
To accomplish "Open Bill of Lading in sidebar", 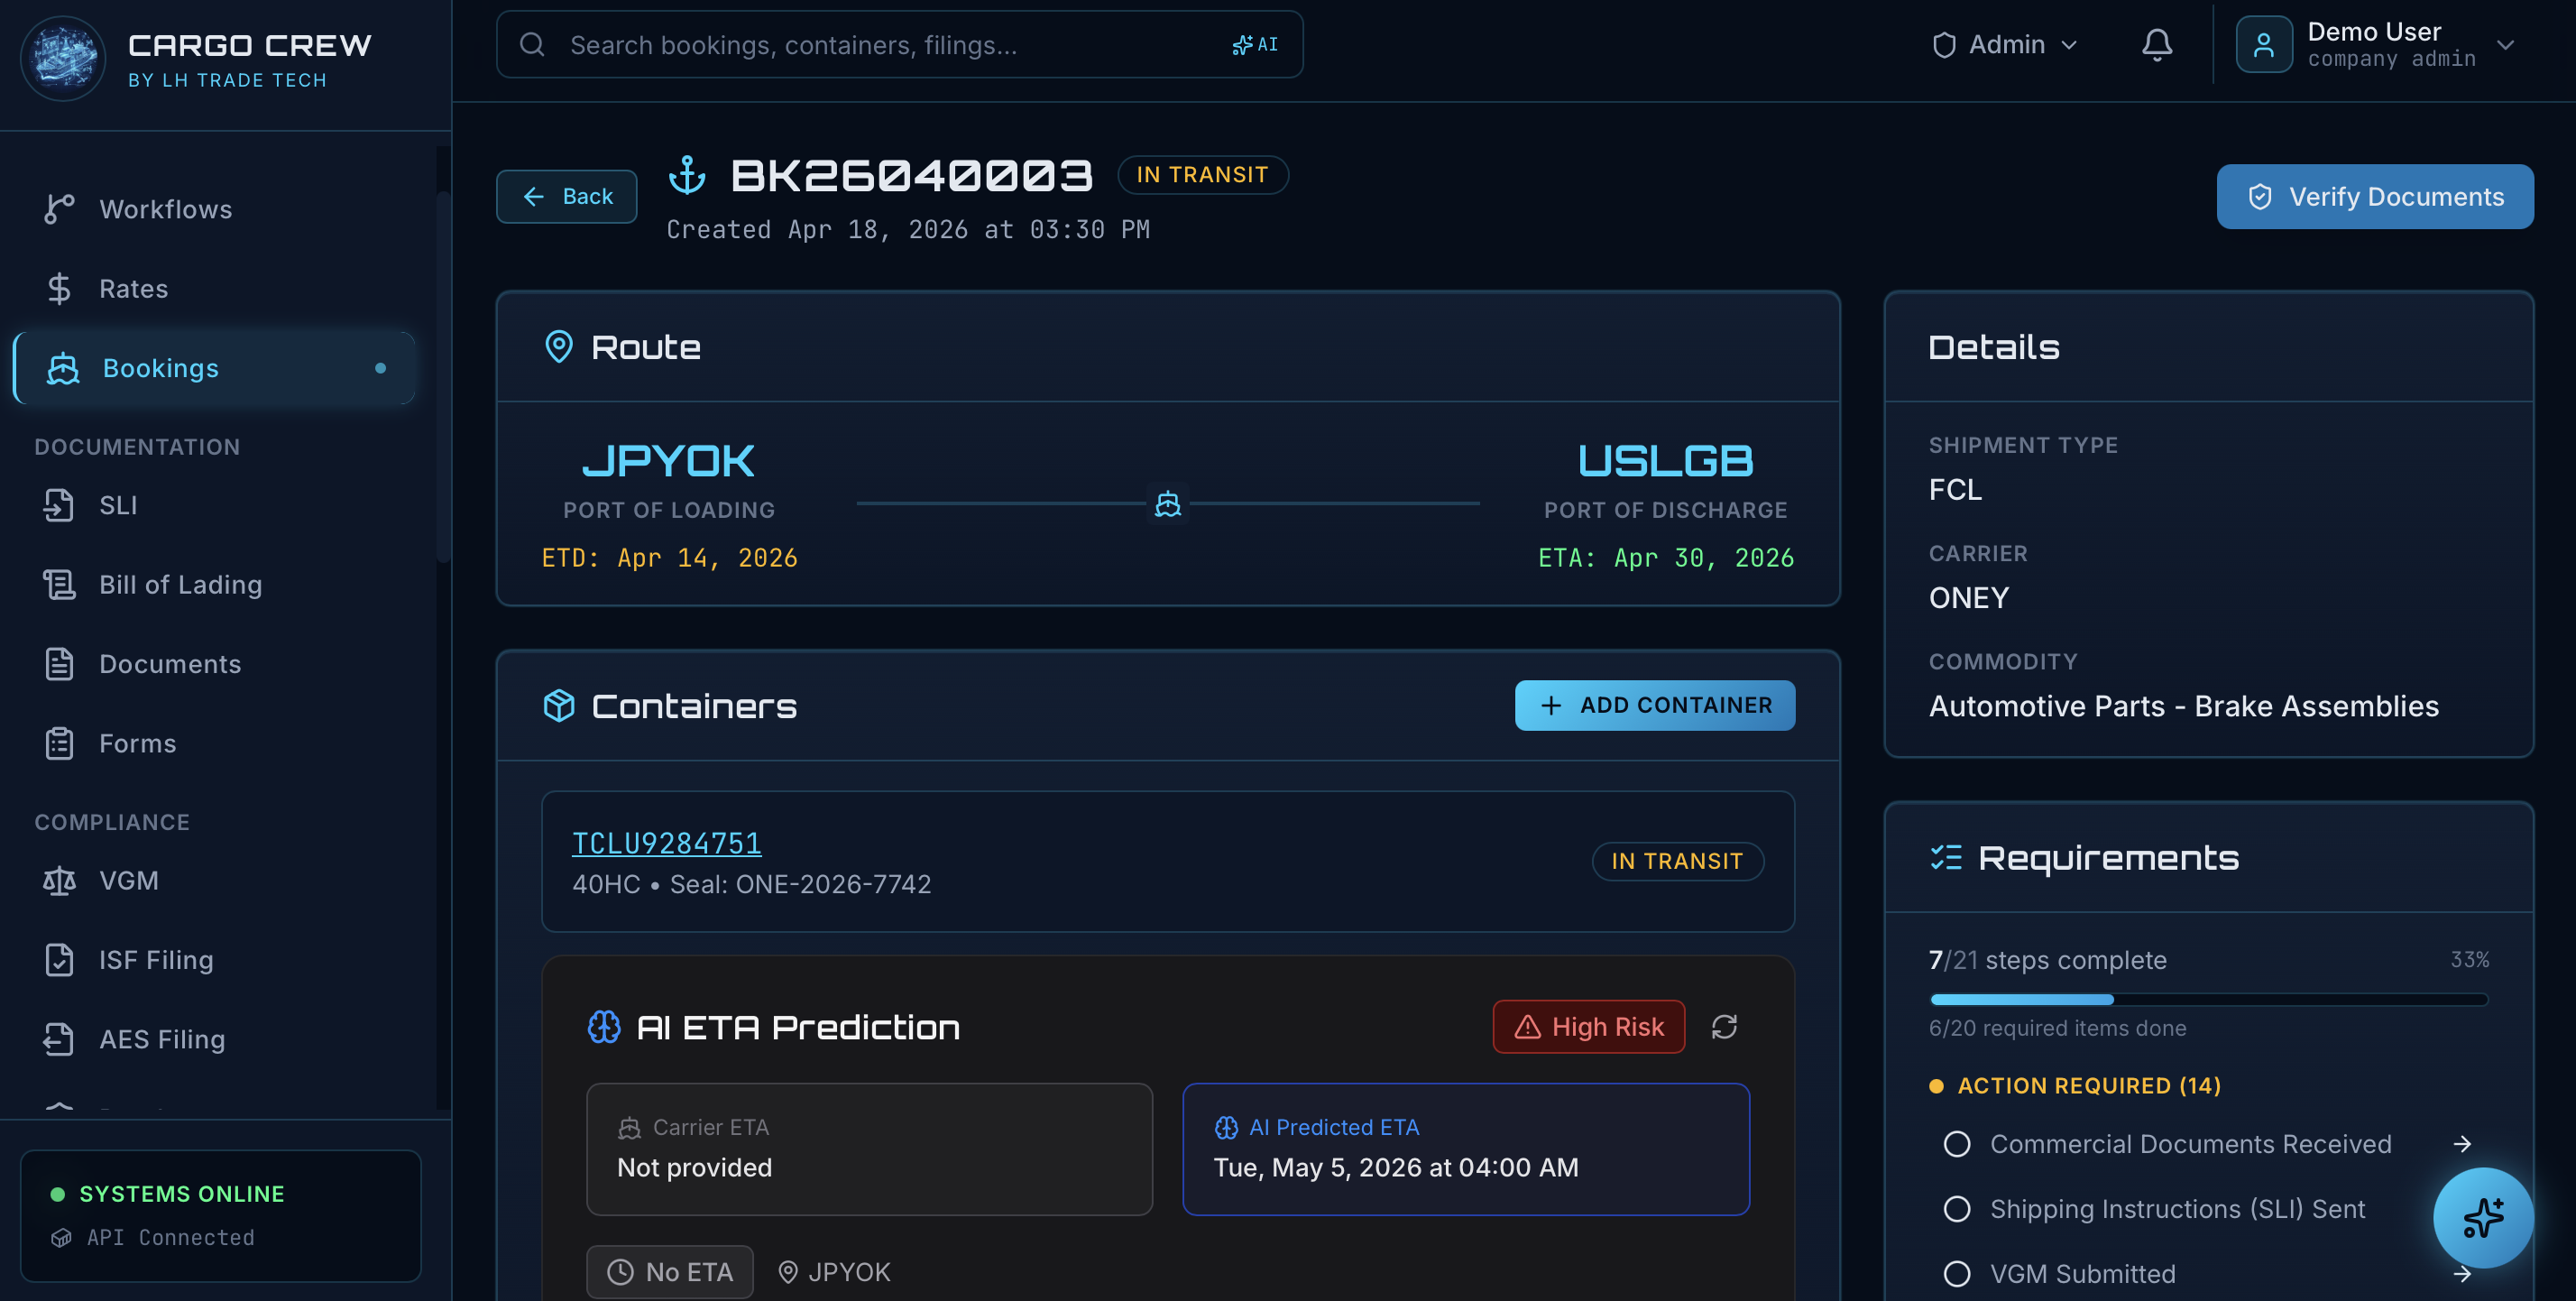I will coord(180,584).
